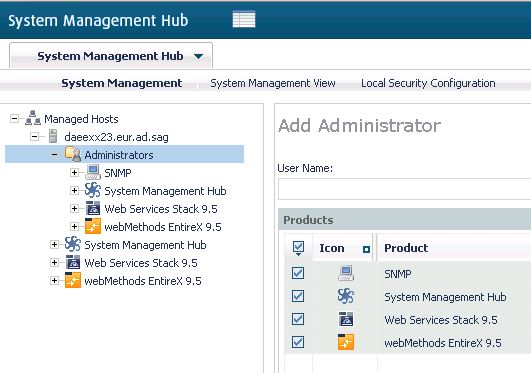Click SNMP text in Product column
531x373 pixels.
click(x=398, y=274)
